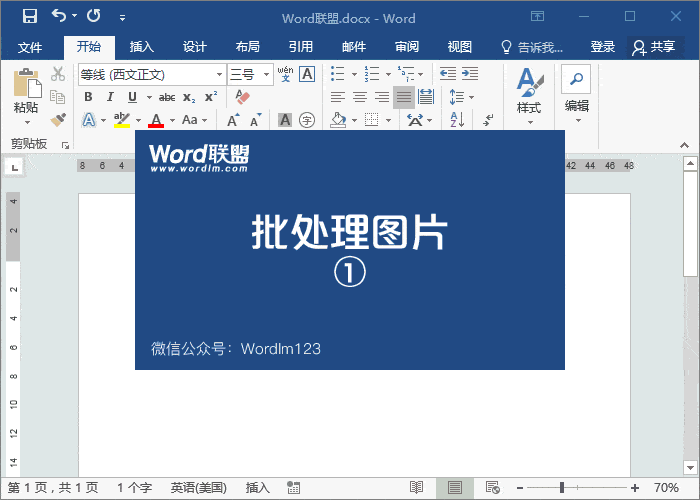Image resolution: width=700 pixels, height=500 pixels.
Task: Apply red font color
Action: [156, 120]
